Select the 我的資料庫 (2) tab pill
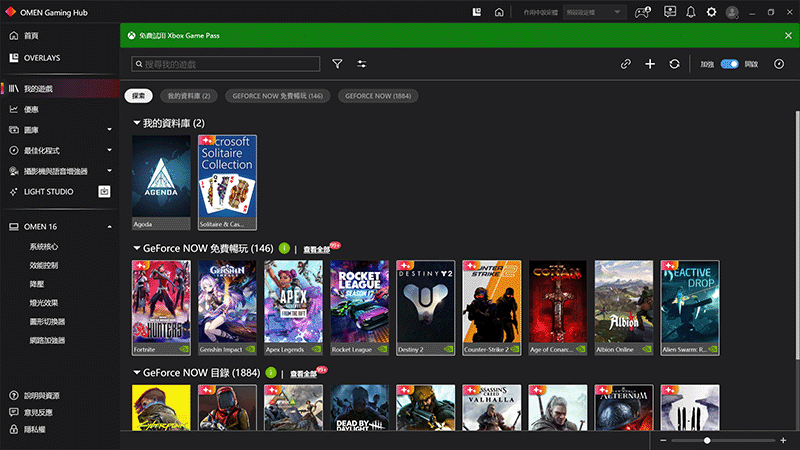The image size is (800, 450). coord(189,96)
